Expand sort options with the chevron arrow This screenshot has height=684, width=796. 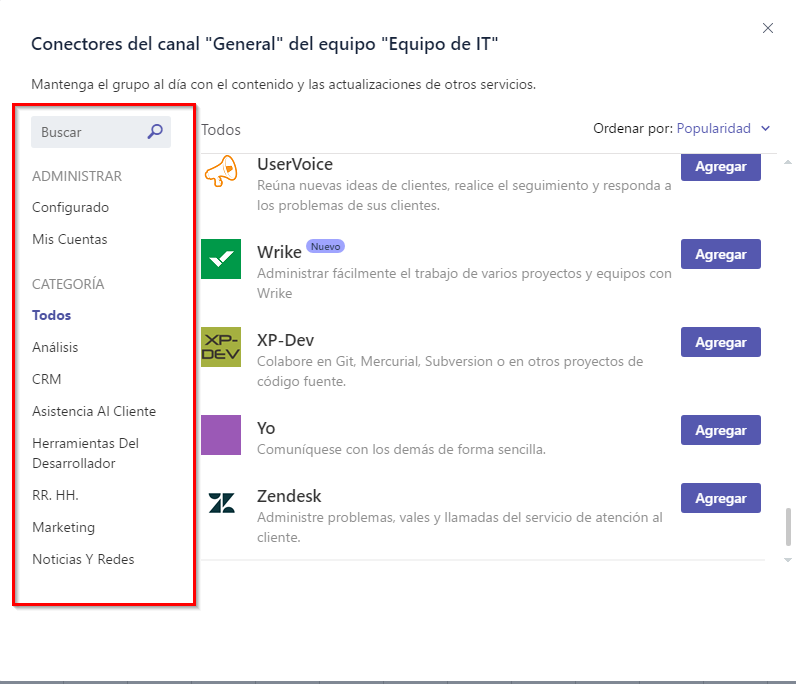pyautogui.click(x=766, y=128)
